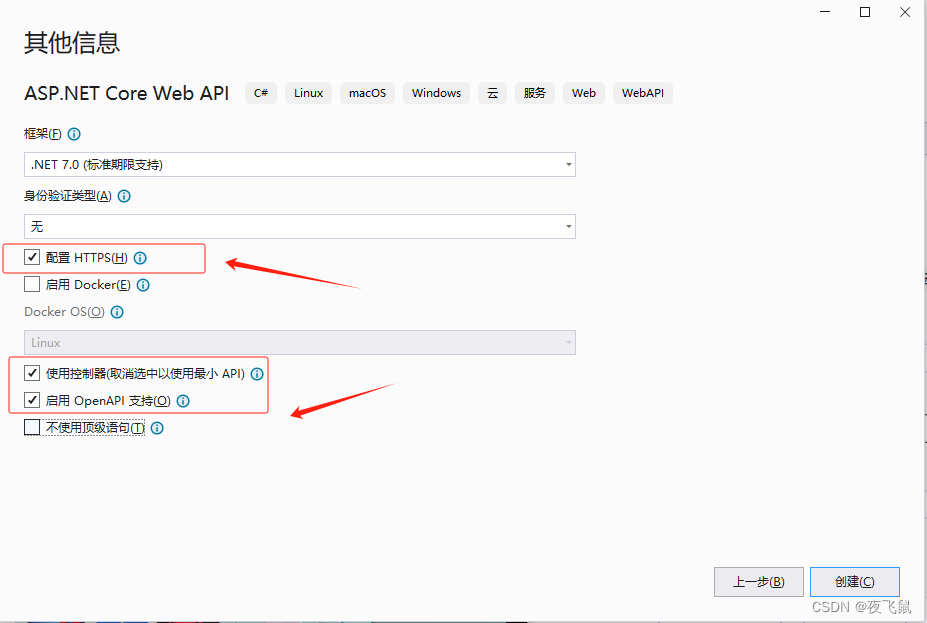Image resolution: width=927 pixels, height=623 pixels.
Task: Click the 身份验证类型(A) label
Action: [x=67, y=196]
